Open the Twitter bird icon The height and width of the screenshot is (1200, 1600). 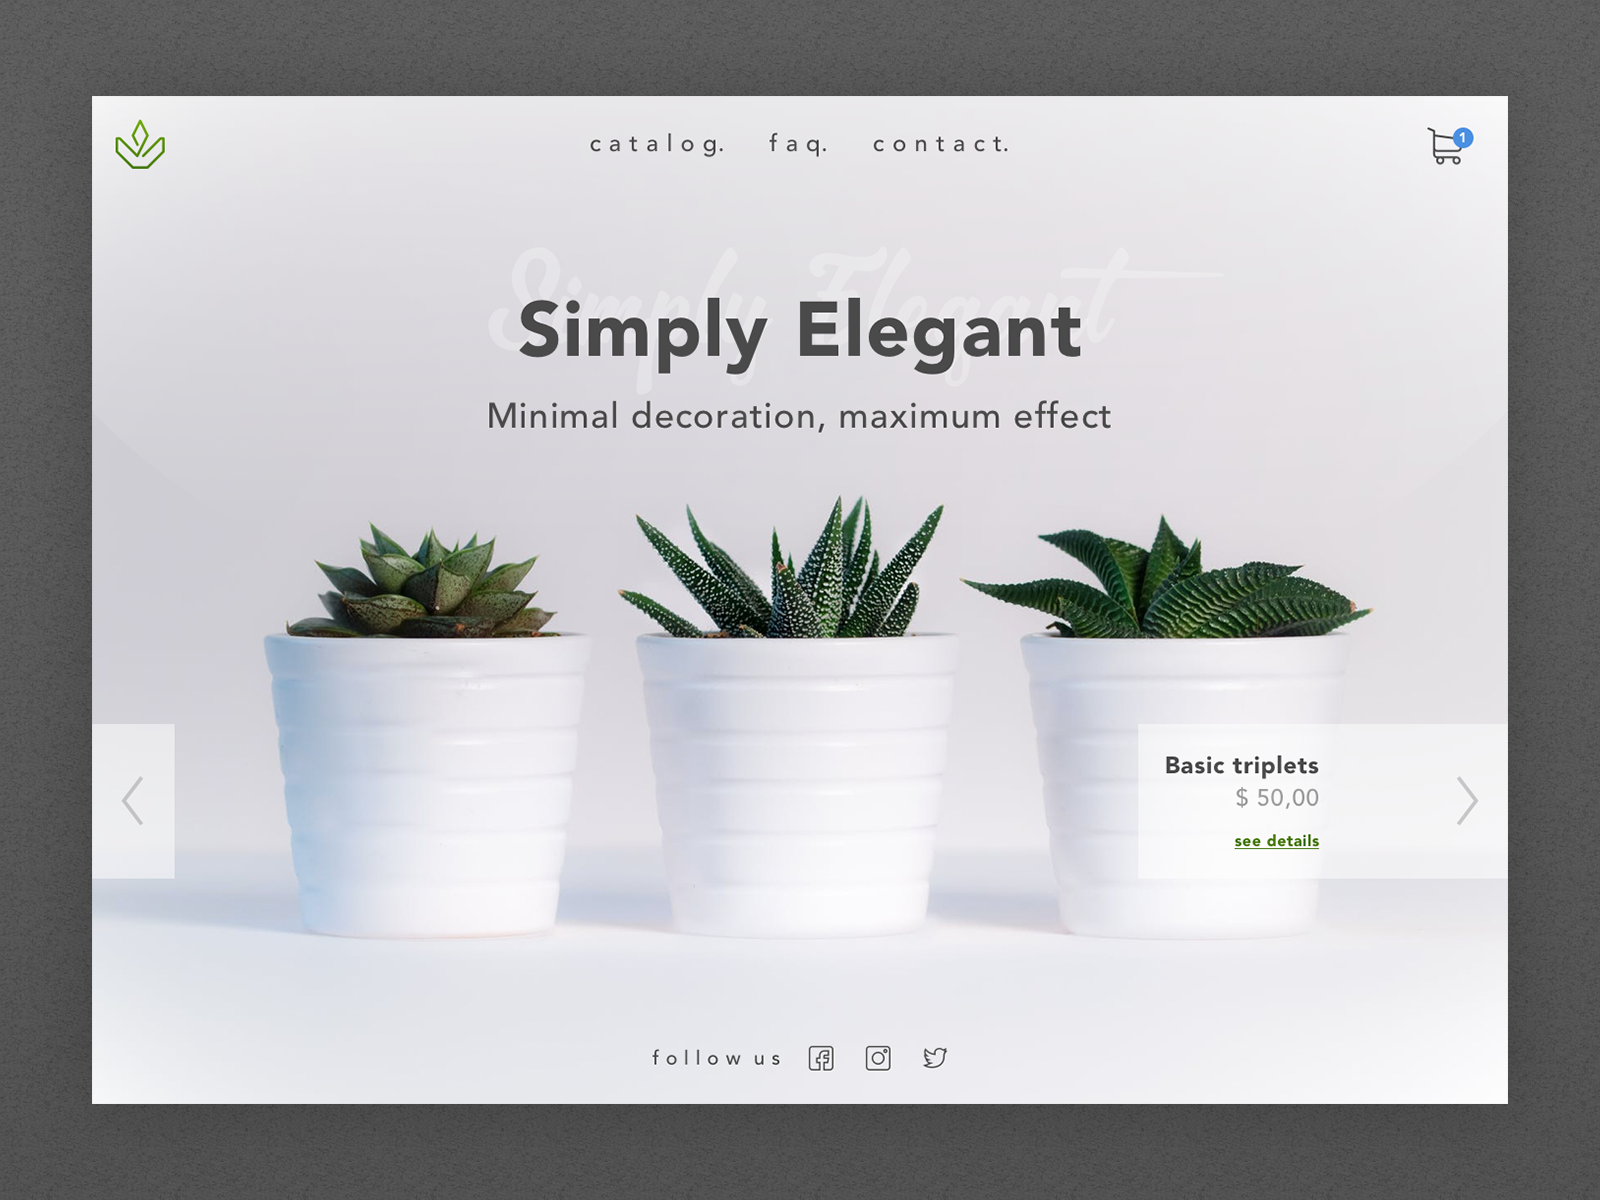[935, 1057]
